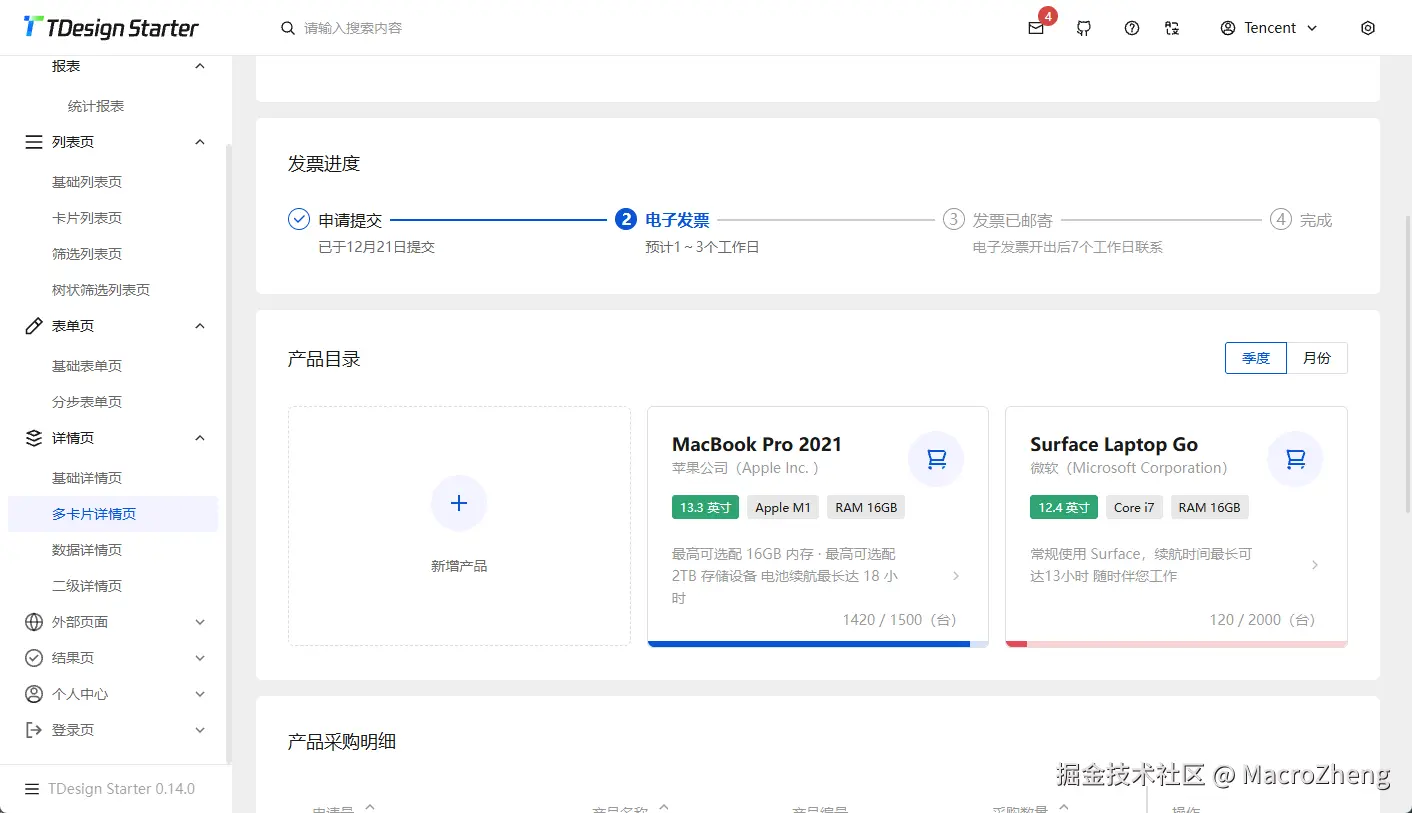Click the 12.4 英寸 green tag
Viewport: 1412px width, 813px height.
pos(1064,507)
